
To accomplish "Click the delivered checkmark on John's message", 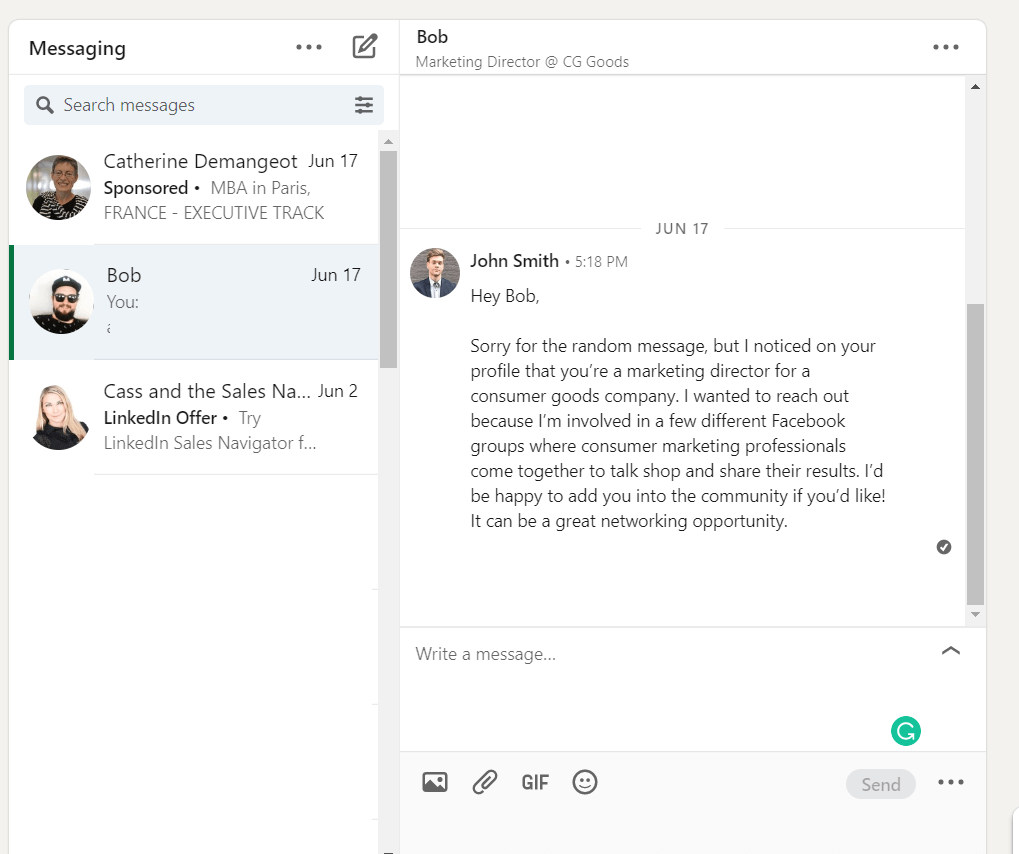I will tap(943, 546).
